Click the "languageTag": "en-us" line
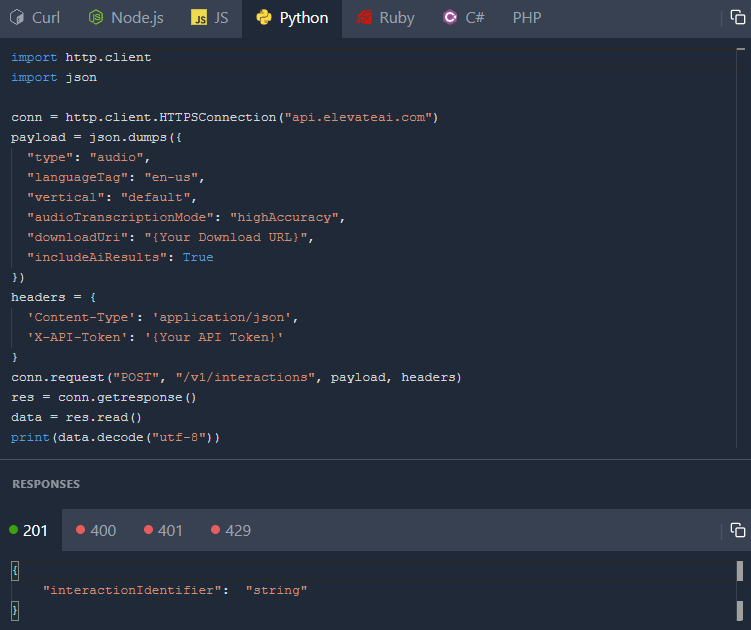The width and height of the screenshot is (751, 630). tap(116, 178)
